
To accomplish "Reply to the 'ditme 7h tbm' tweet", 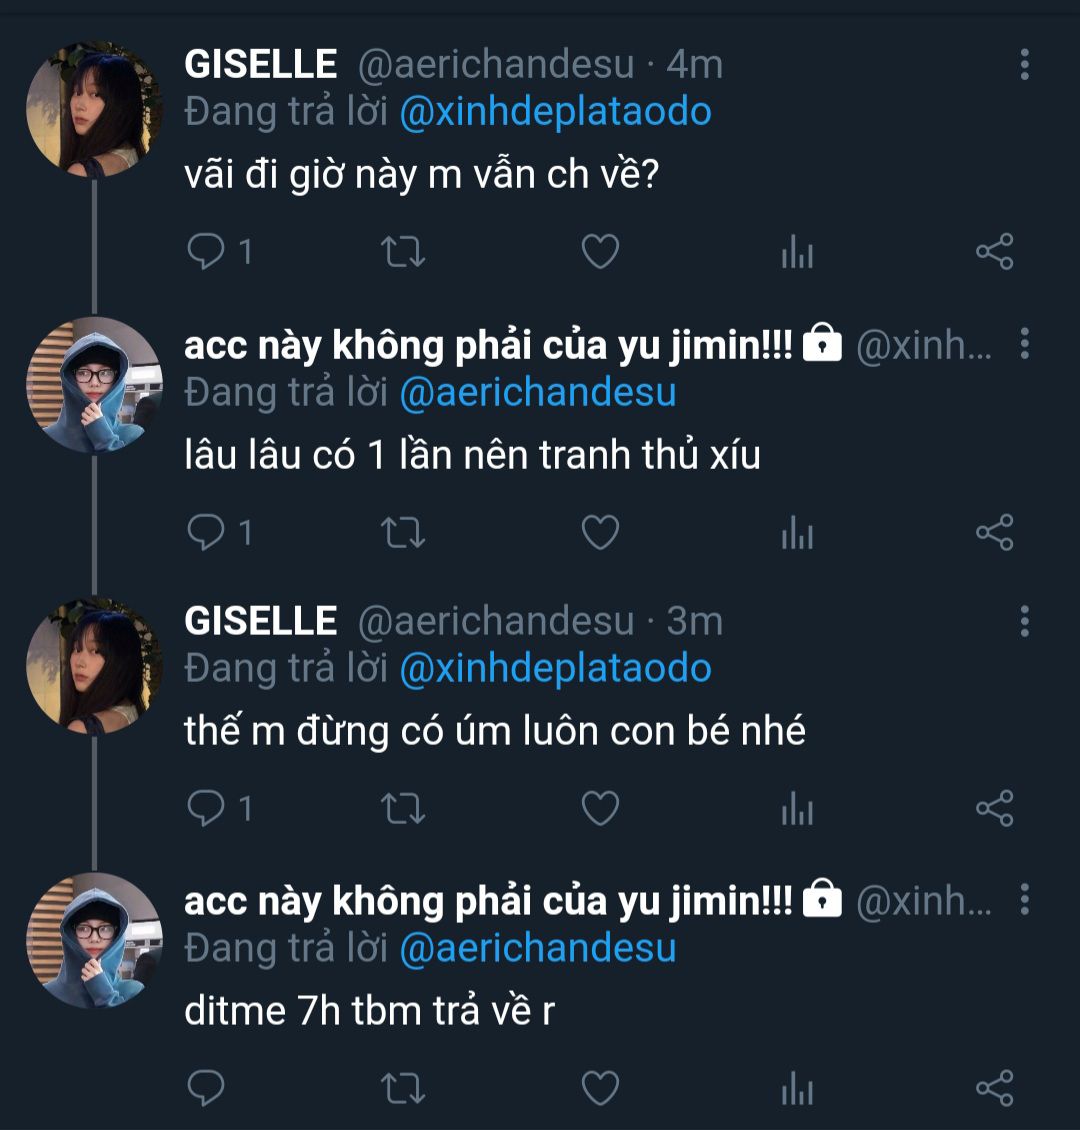I will click(x=206, y=1088).
